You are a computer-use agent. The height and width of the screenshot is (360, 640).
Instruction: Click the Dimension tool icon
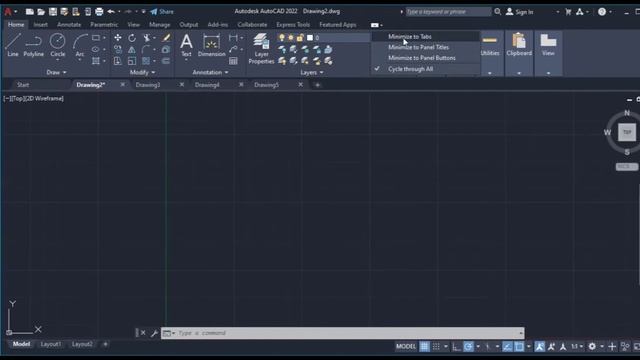(x=211, y=45)
